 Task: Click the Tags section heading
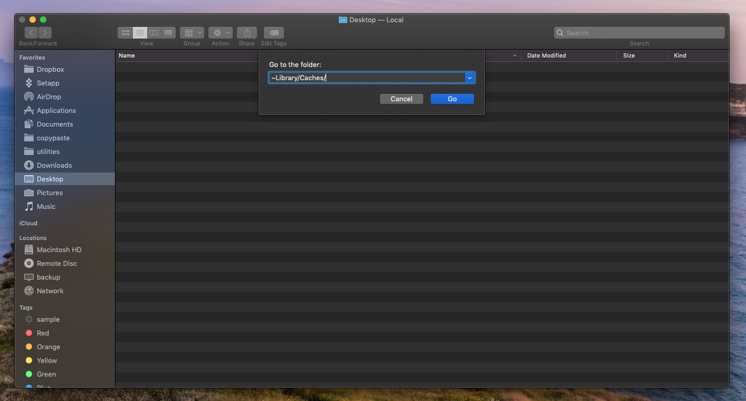pos(26,308)
